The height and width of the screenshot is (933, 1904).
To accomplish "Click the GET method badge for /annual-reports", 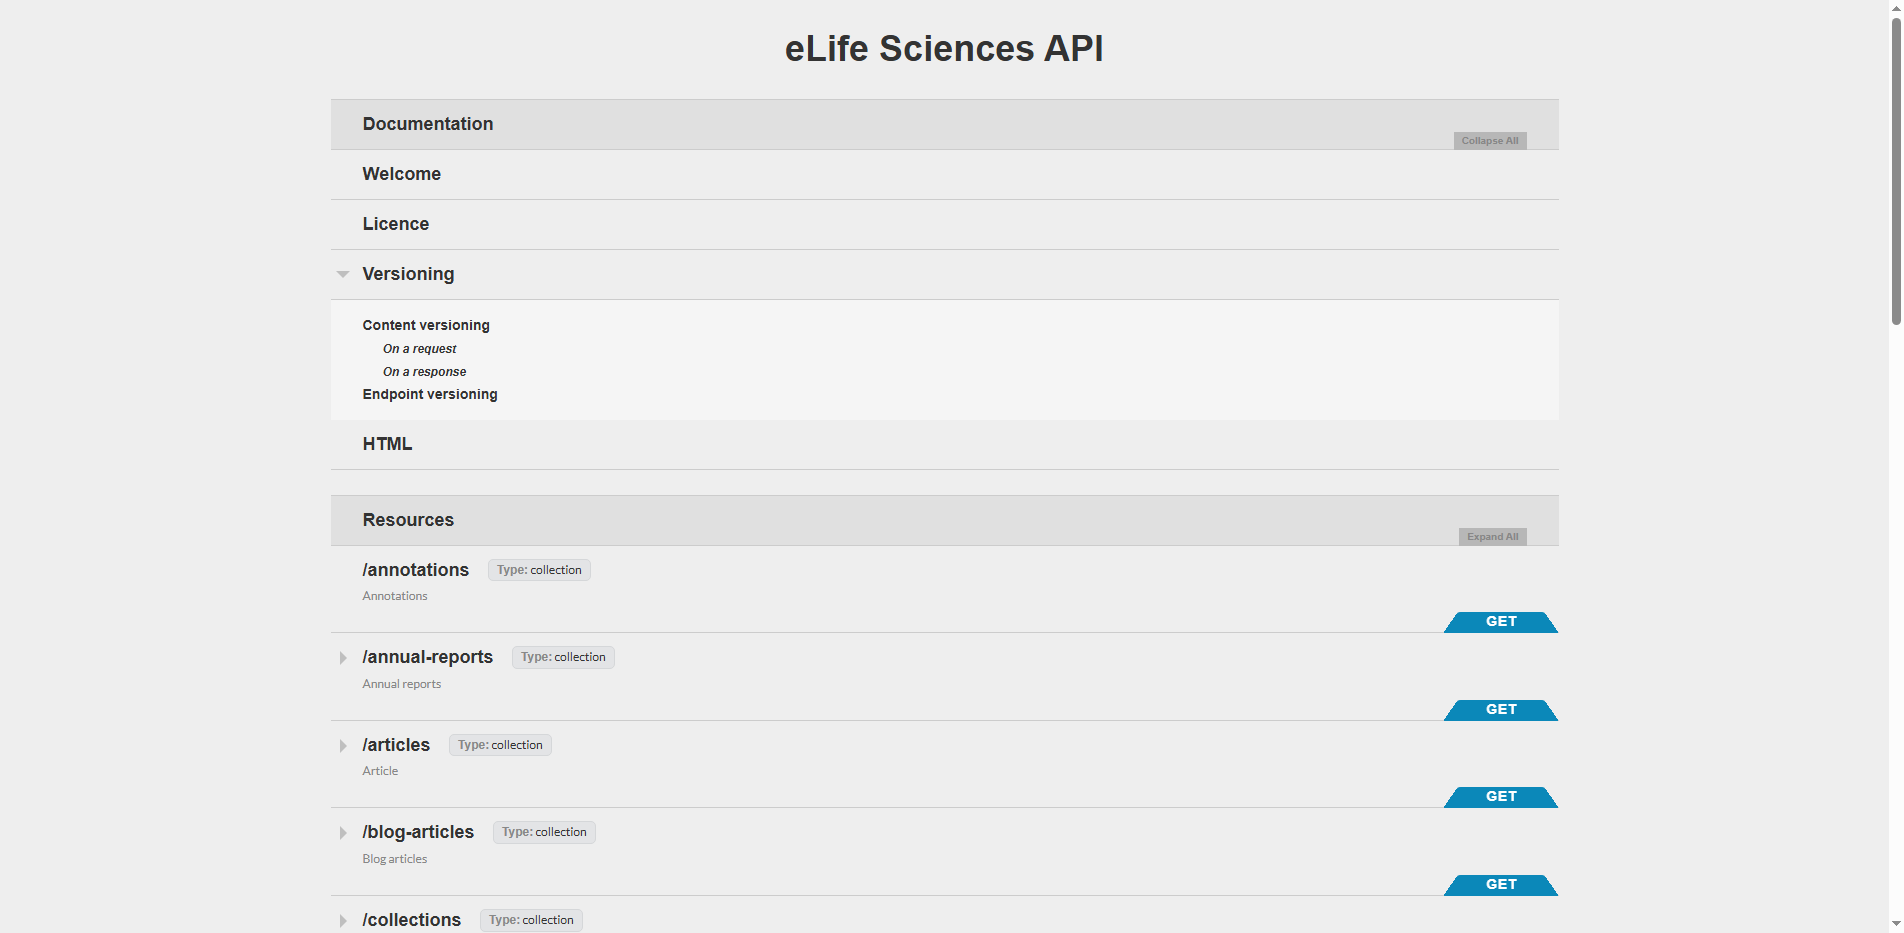I will click(x=1500, y=710).
